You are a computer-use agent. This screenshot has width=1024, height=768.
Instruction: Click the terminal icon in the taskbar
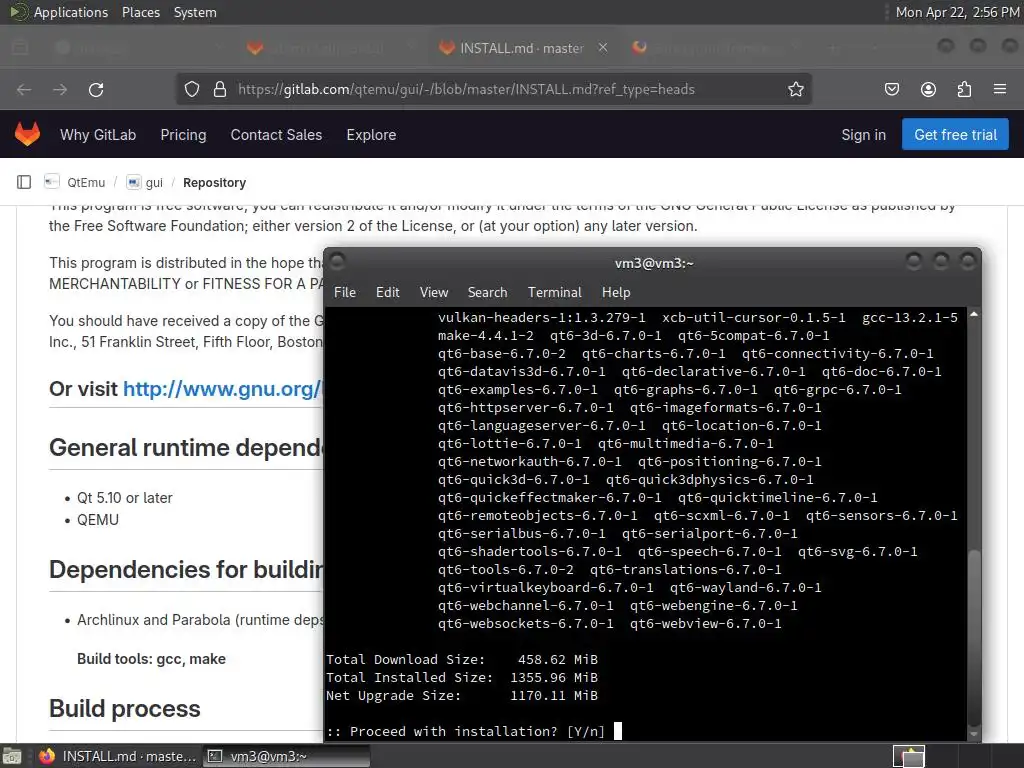coord(214,756)
